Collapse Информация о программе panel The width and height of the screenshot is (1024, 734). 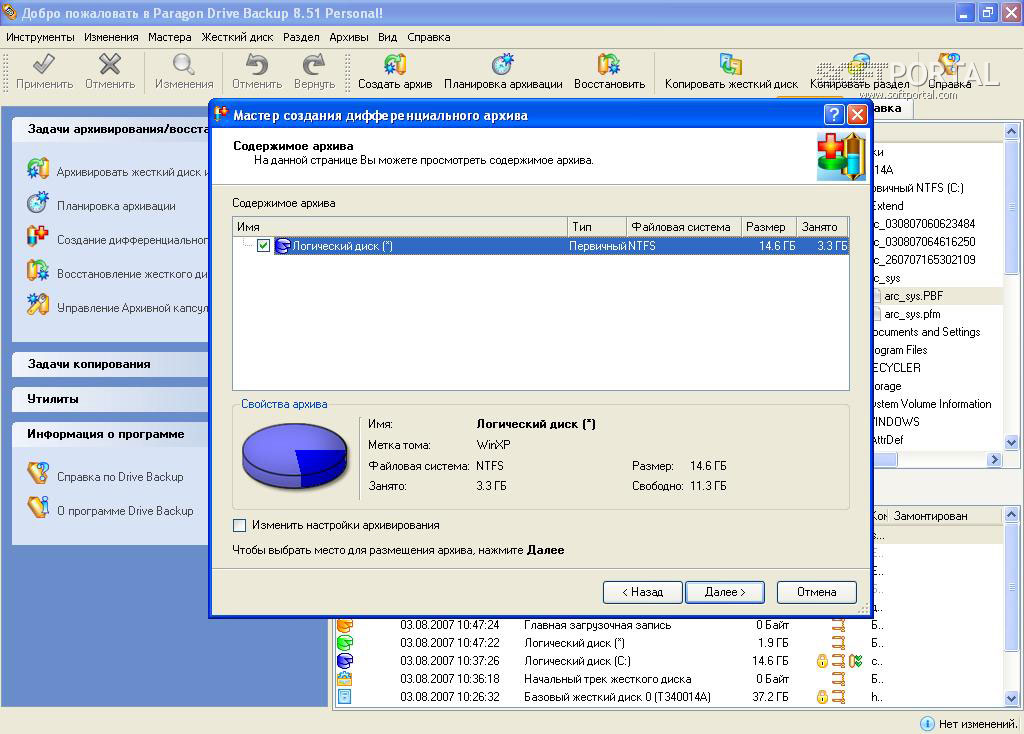110,434
